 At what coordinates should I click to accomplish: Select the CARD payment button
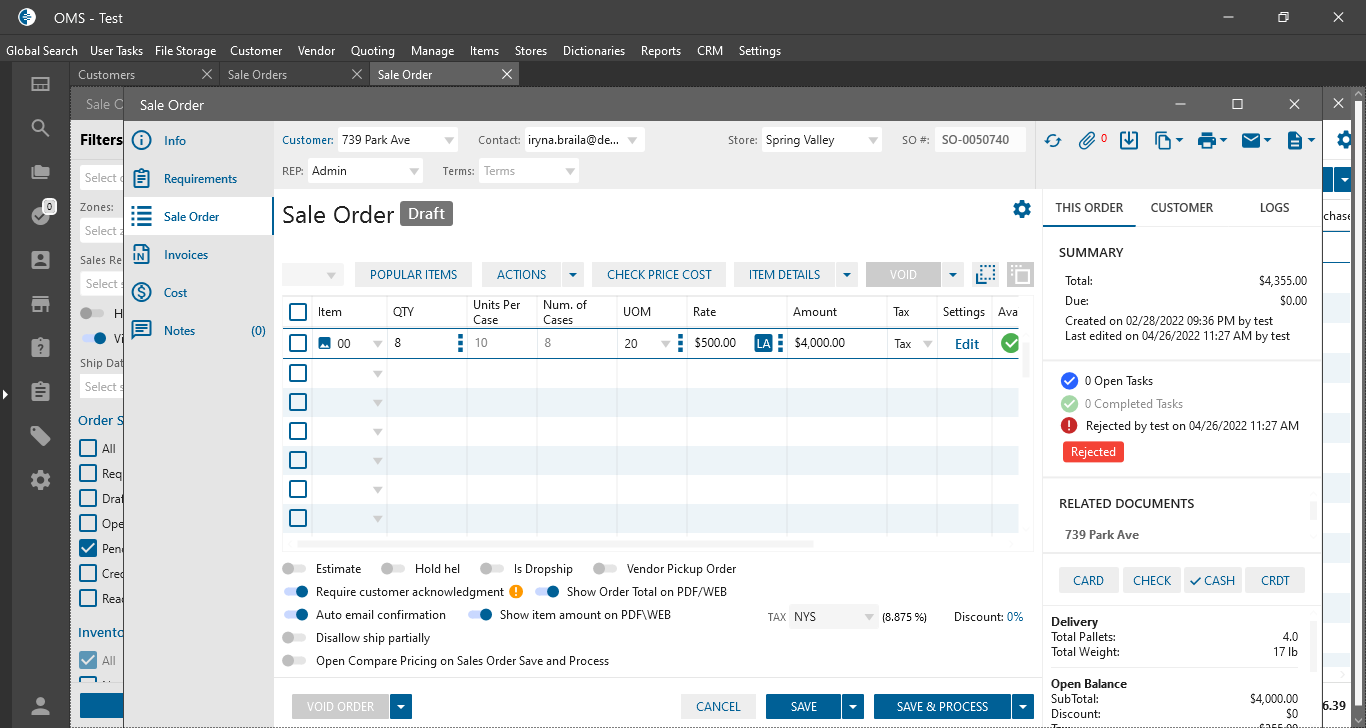click(1088, 581)
